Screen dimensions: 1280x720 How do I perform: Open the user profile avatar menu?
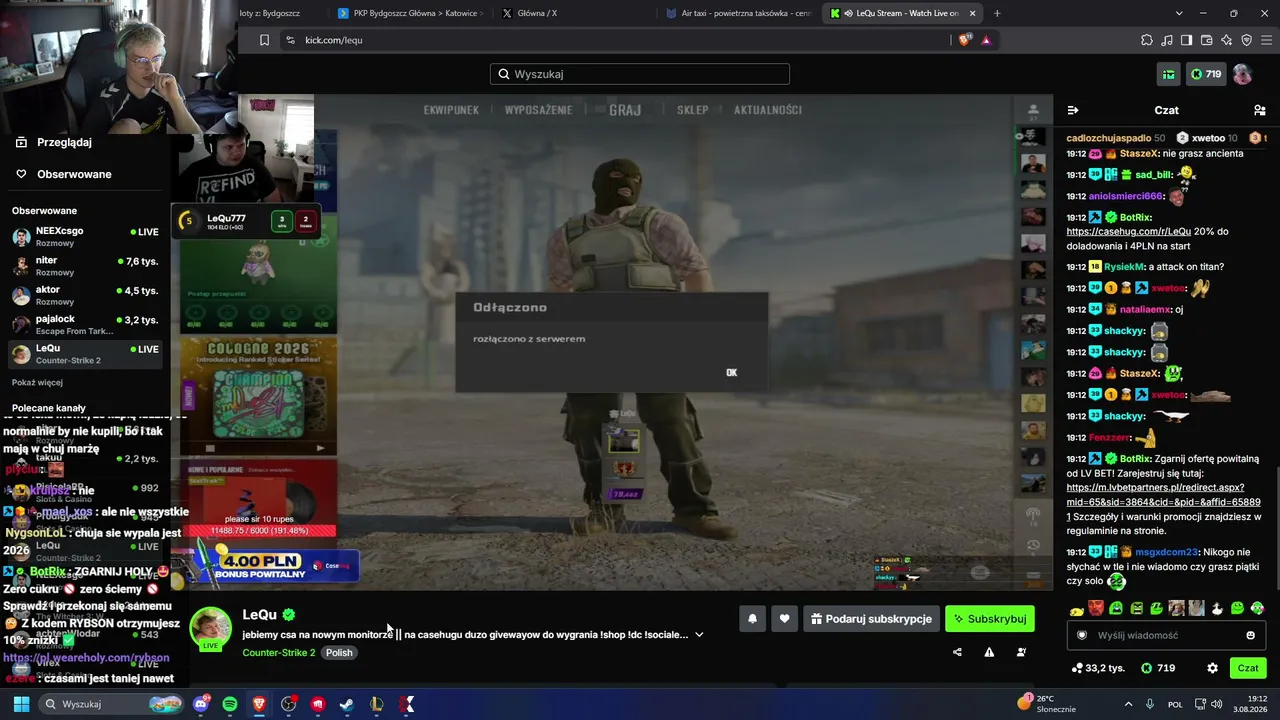pos(1242,74)
